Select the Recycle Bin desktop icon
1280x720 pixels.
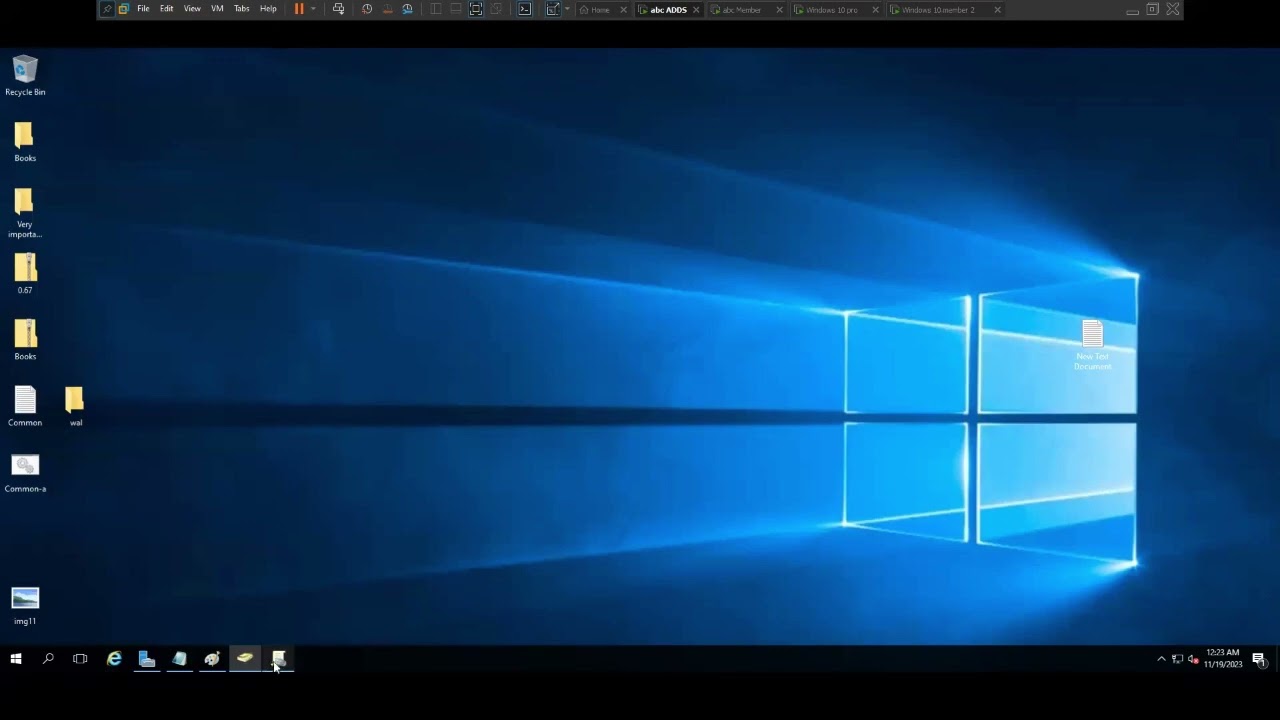(25, 76)
